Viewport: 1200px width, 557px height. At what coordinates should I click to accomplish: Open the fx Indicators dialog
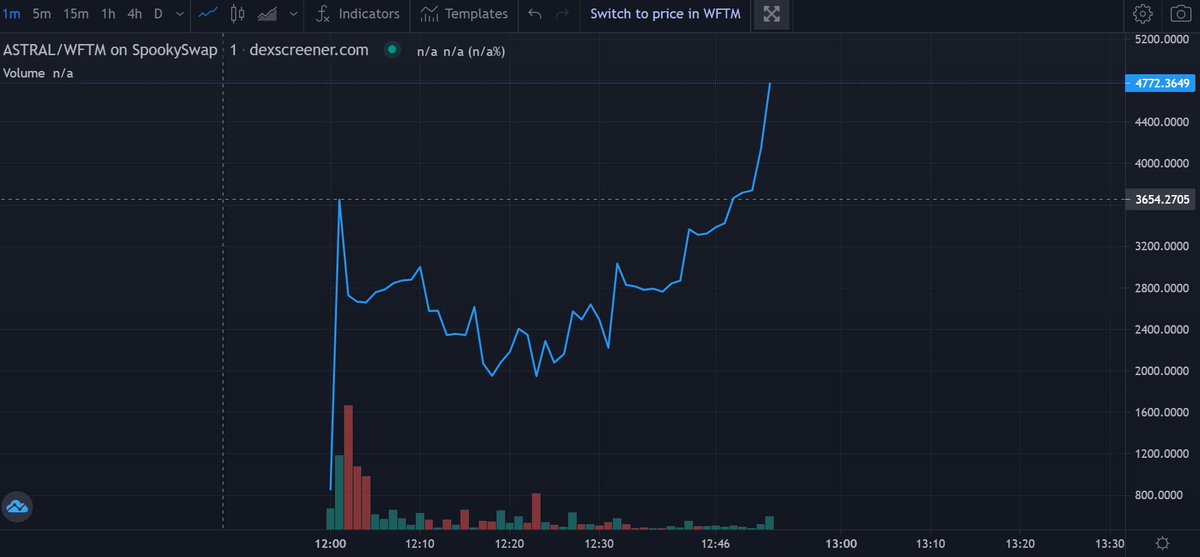coord(357,14)
